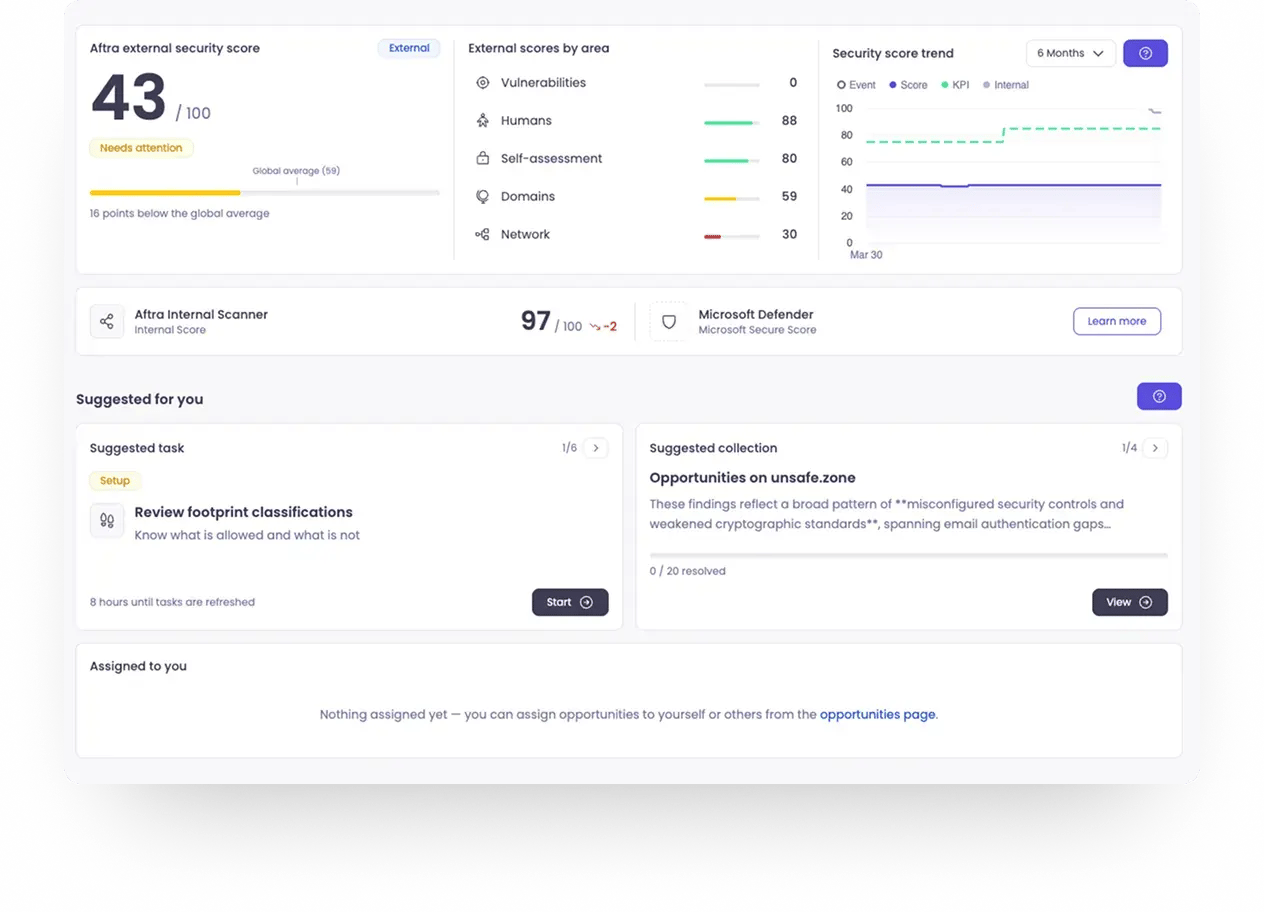Screen dimensions: 1264x912
Task: Click the Aftra Internal Scanner title
Action: pyautogui.click(x=201, y=314)
